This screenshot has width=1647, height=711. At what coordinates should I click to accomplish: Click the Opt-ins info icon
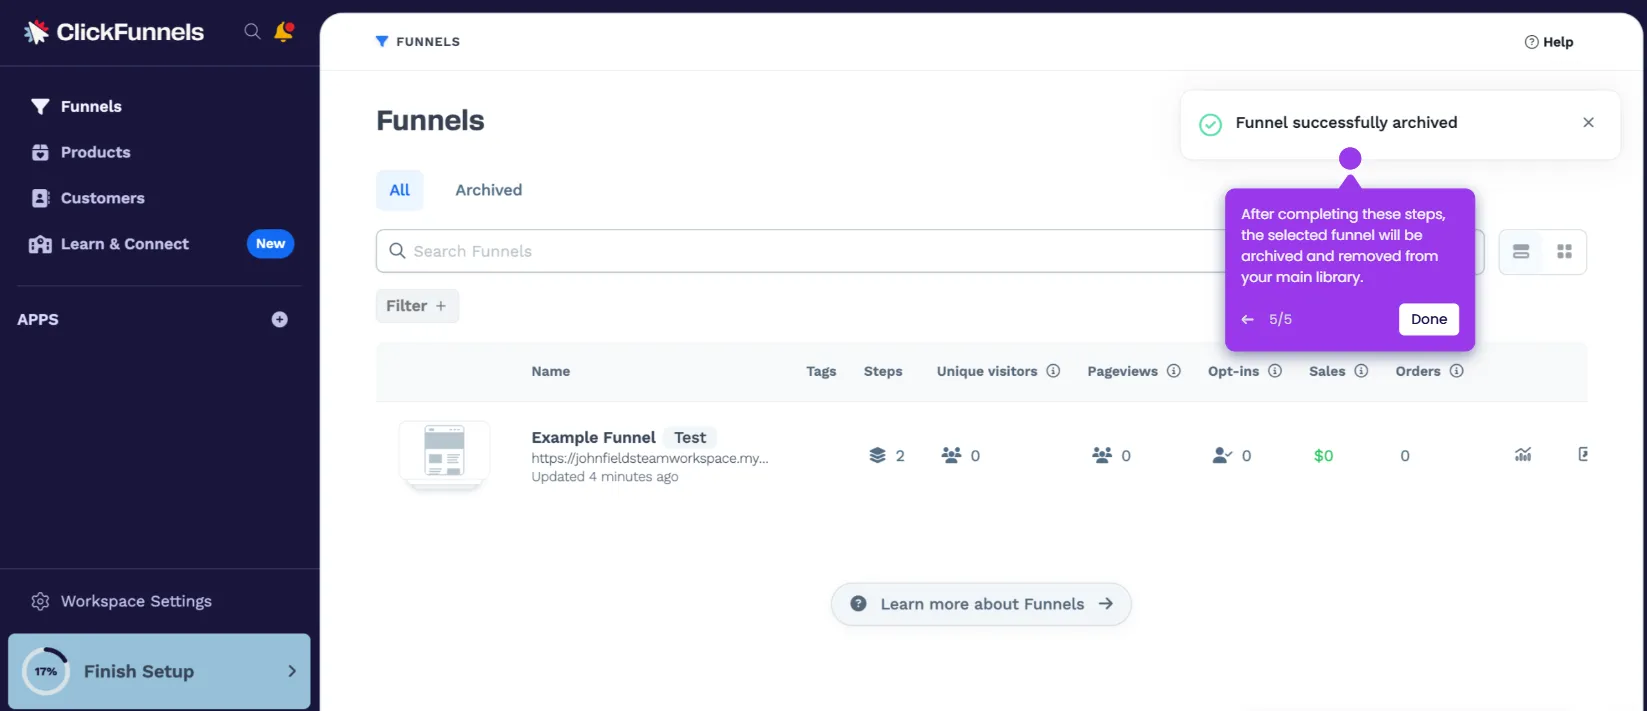[x=1275, y=371]
